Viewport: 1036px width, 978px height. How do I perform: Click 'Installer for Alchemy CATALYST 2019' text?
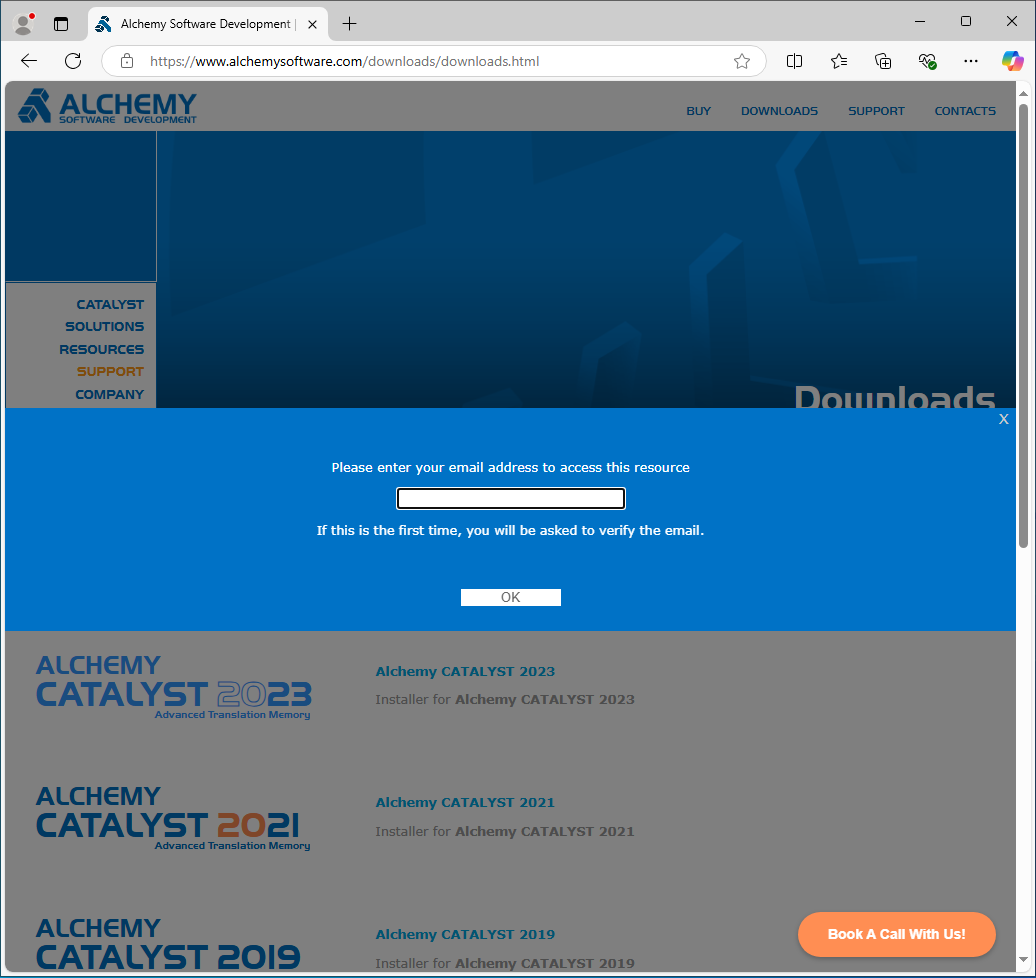click(x=505, y=963)
